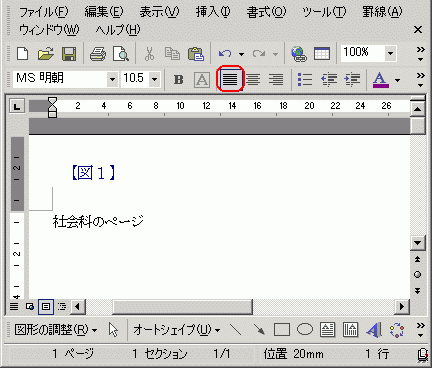The image size is (432, 368).
Task: Toggle character border A button
Action: (x=202, y=79)
